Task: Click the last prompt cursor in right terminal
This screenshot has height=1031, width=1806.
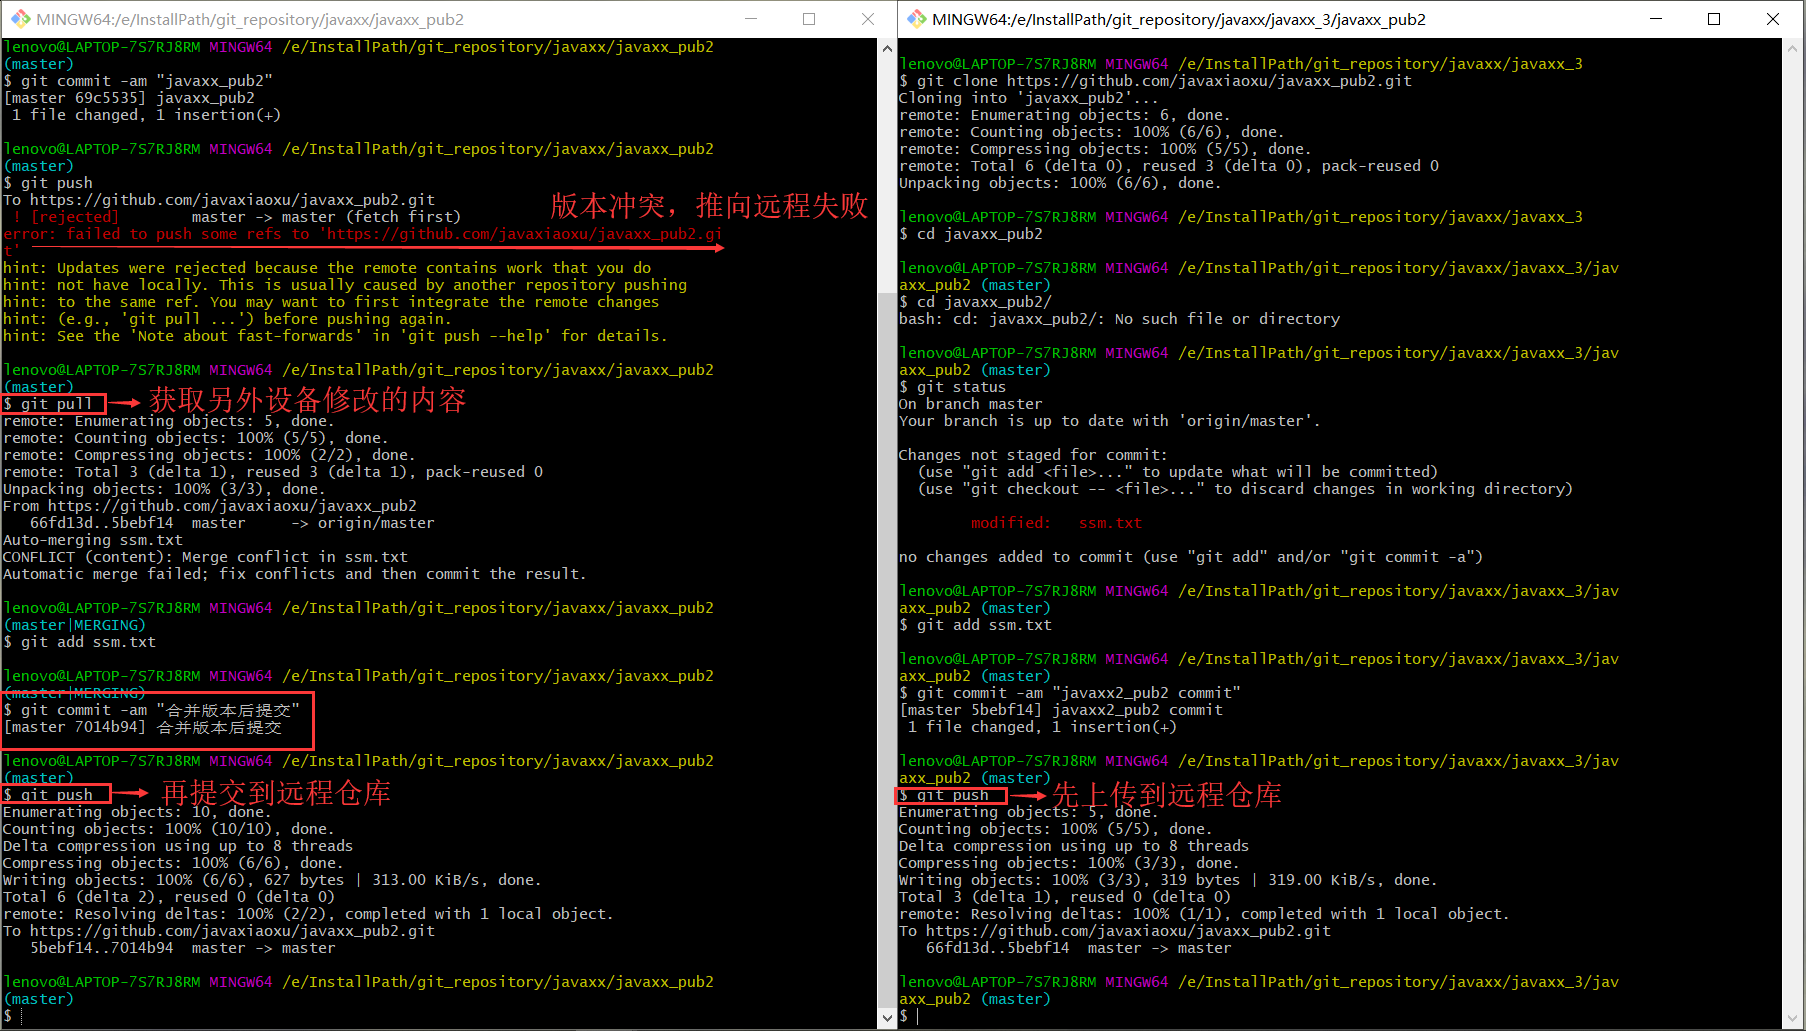Action: tap(917, 1016)
